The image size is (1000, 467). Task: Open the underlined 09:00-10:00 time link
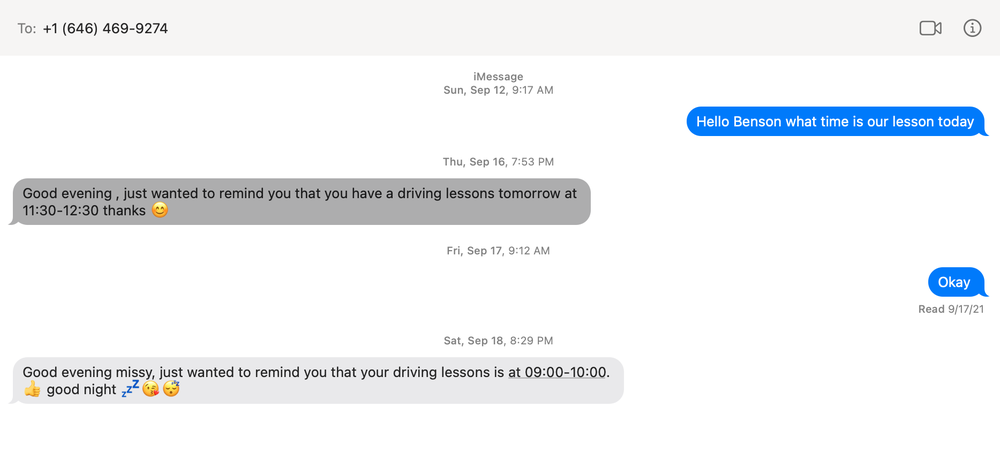557,372
